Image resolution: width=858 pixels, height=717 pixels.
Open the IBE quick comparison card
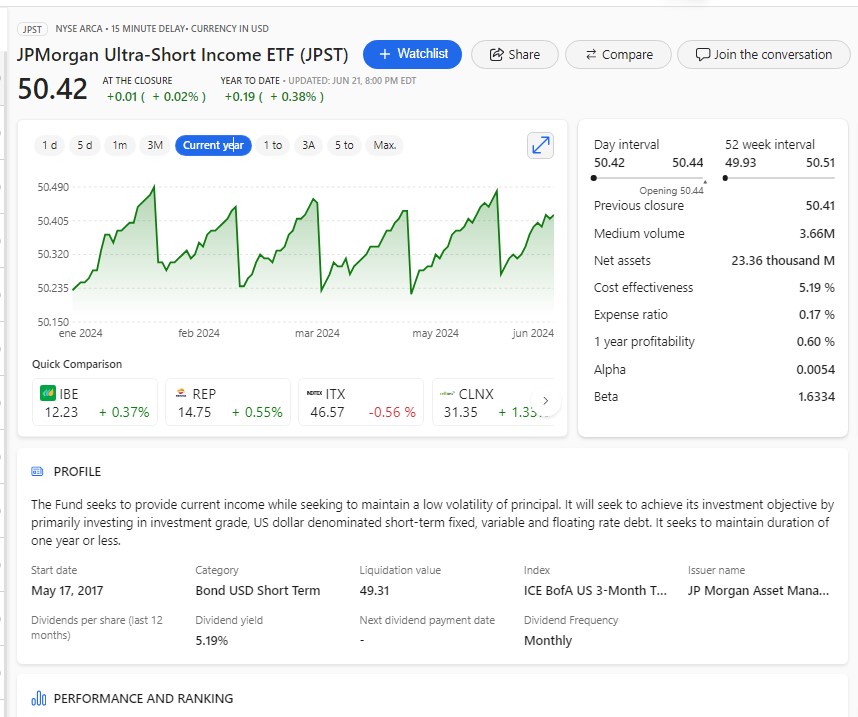pyautogui.click(x=95, y=402)
